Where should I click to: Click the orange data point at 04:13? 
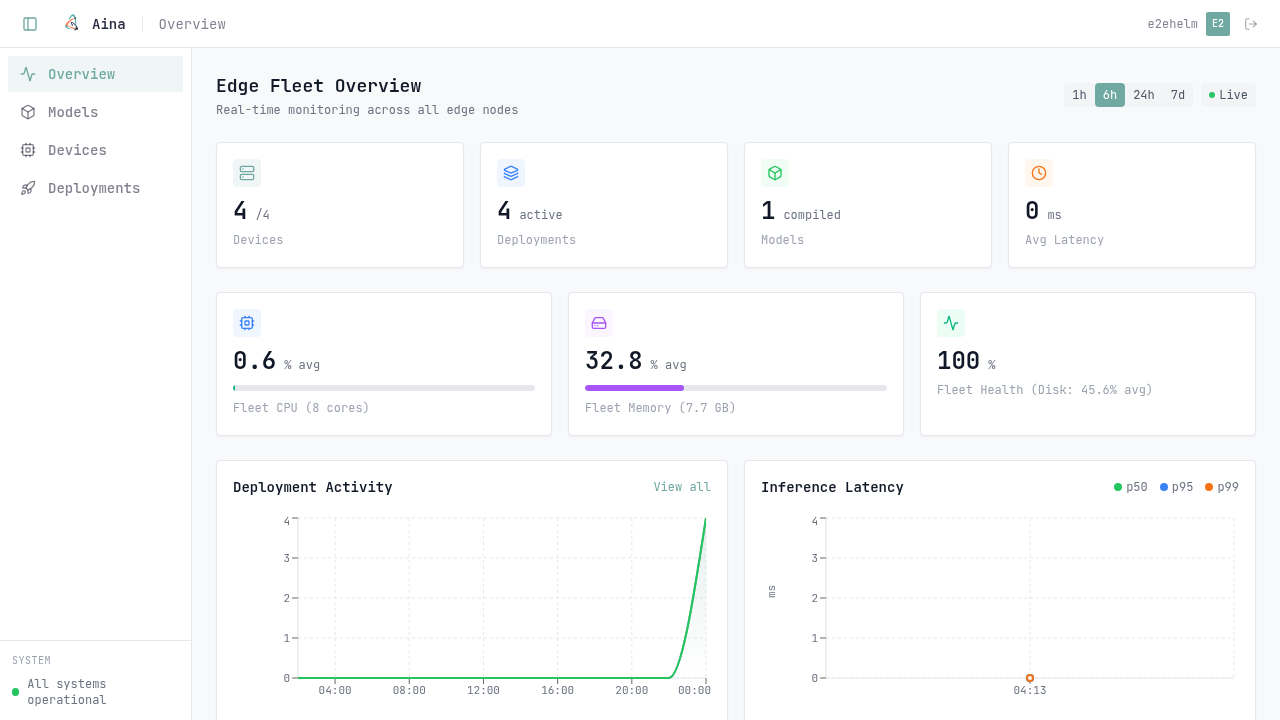coord(1030,678)
